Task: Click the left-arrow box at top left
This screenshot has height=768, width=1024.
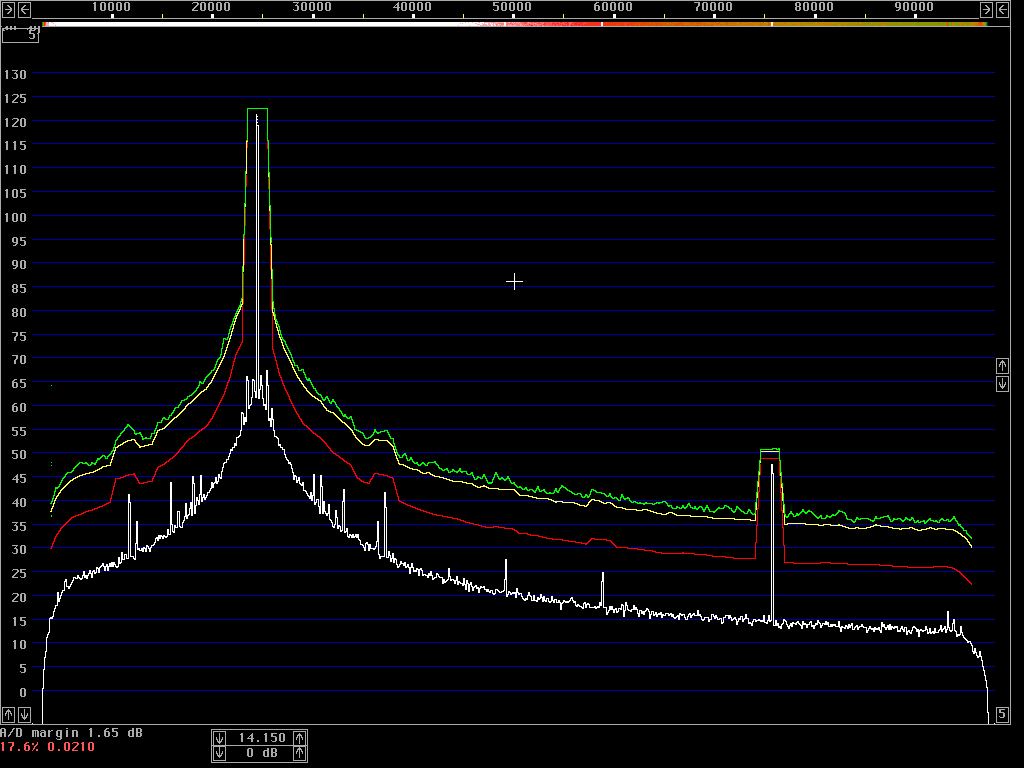Action: click(x=24, y=9)
